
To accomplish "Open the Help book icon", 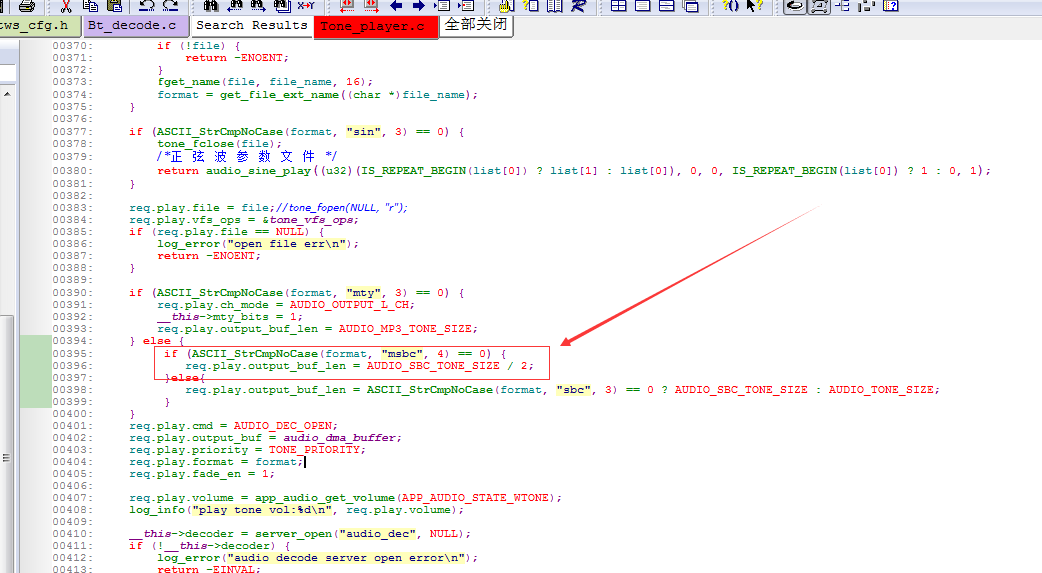I will point(890,6).
